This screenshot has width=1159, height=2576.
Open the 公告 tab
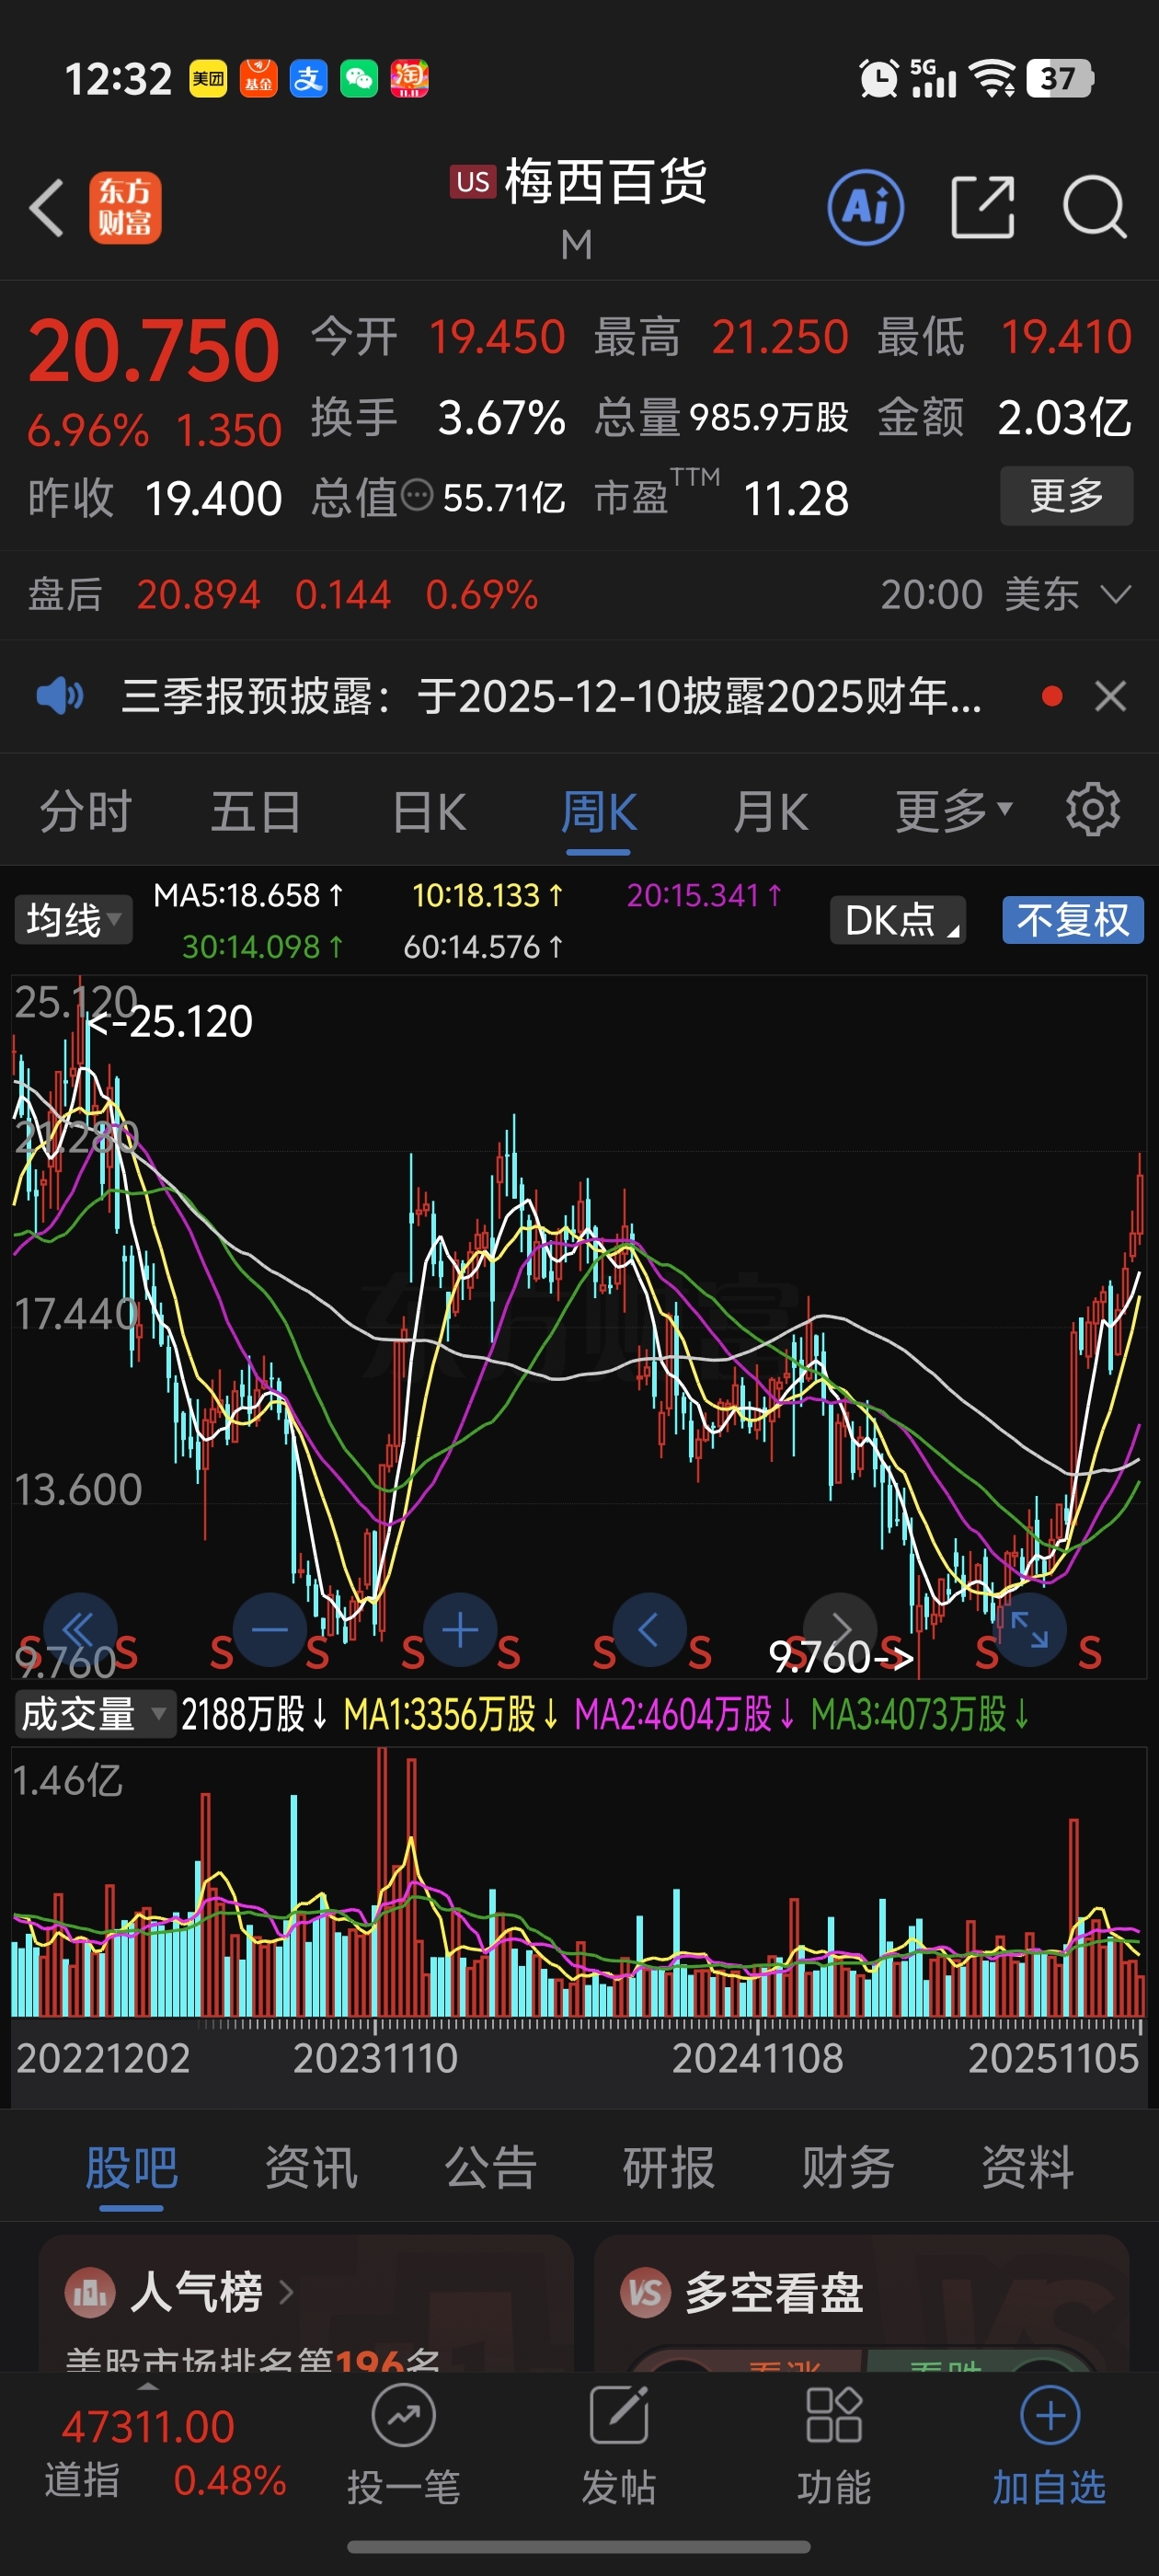coord(490,2168)
